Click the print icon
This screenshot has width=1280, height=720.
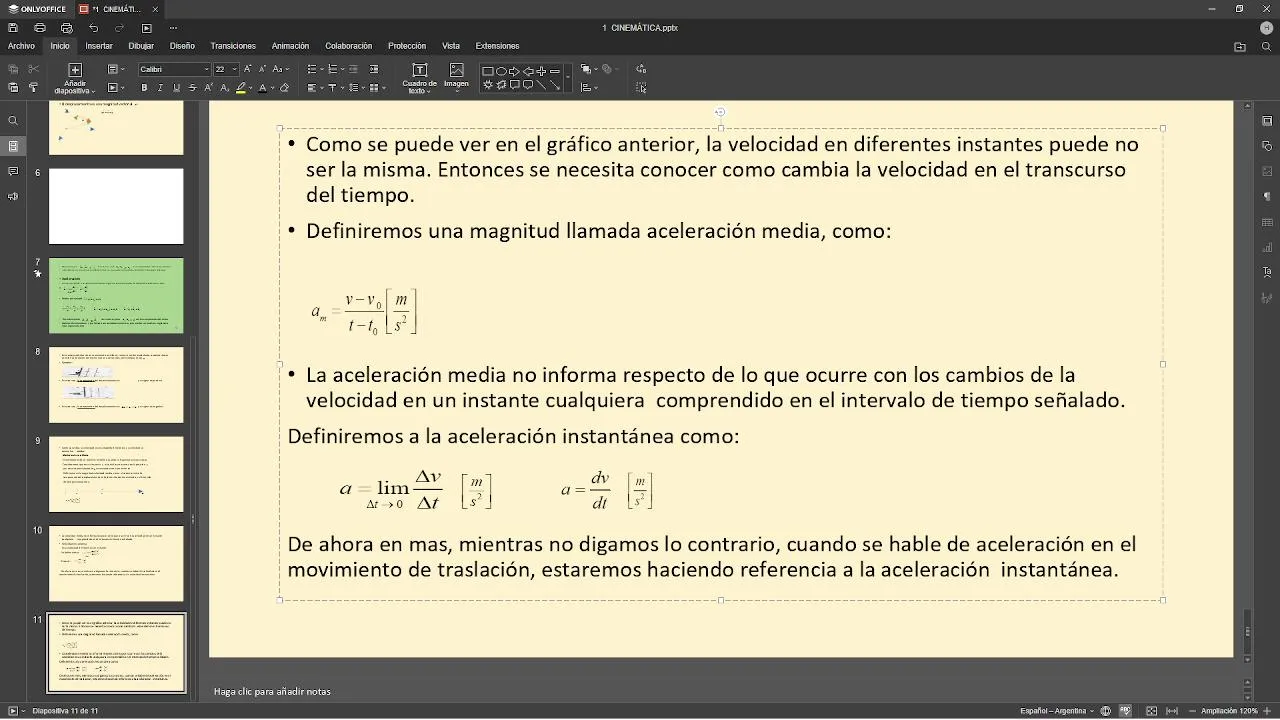(40, 28)
